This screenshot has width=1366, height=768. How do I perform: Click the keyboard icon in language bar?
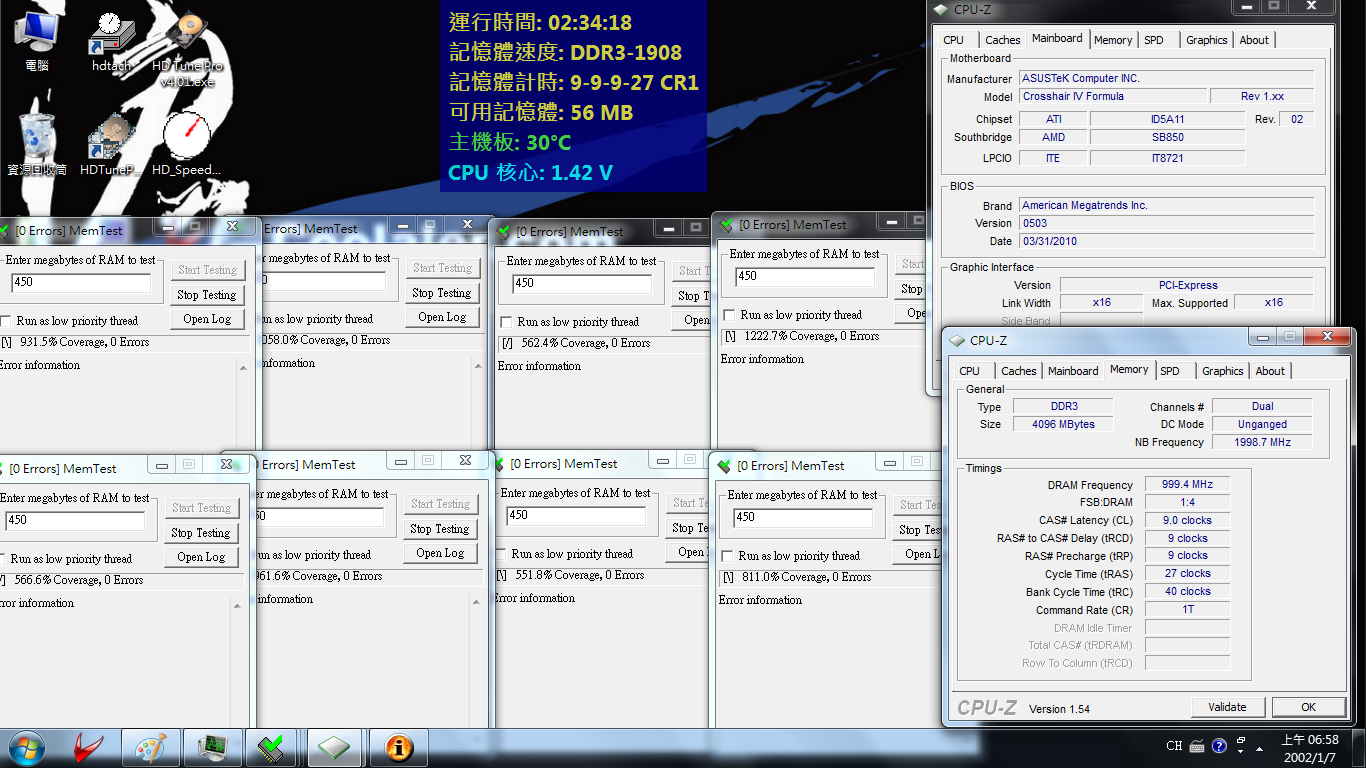click(1198, 746)
